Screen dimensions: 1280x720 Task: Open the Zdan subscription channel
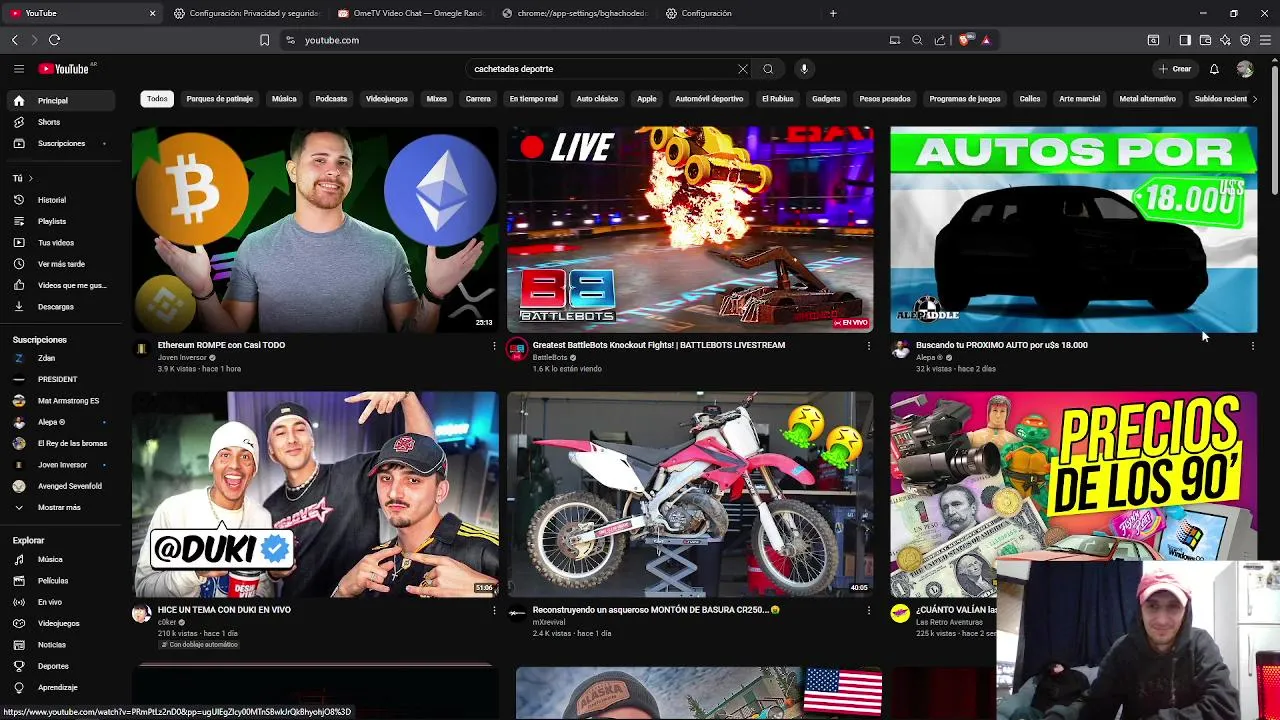[x=60, y=358]
